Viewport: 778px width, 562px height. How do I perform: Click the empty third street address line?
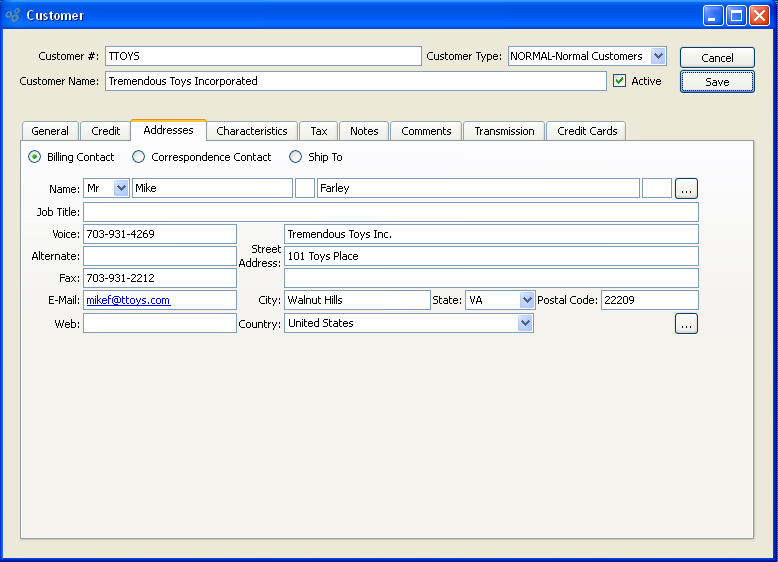pos(491,278)
